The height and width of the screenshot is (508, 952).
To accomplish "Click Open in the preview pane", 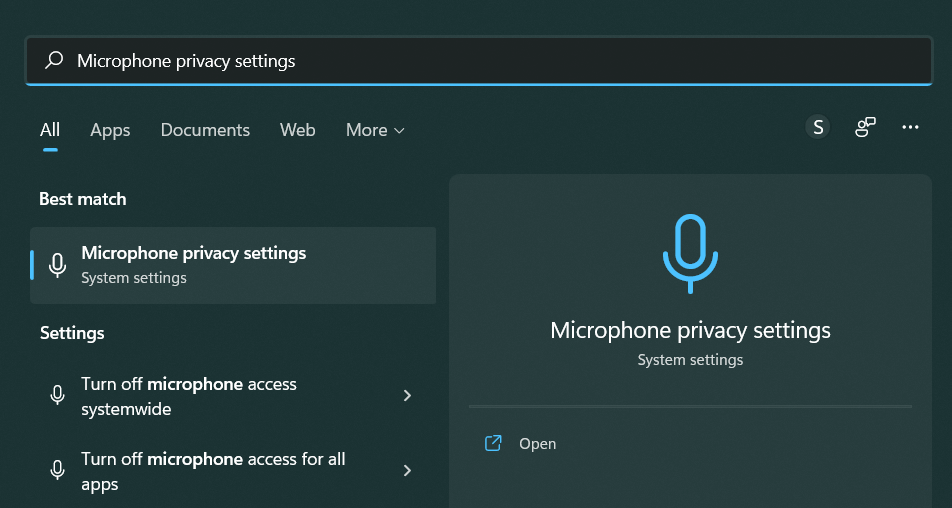I will [x=537, y=444].
